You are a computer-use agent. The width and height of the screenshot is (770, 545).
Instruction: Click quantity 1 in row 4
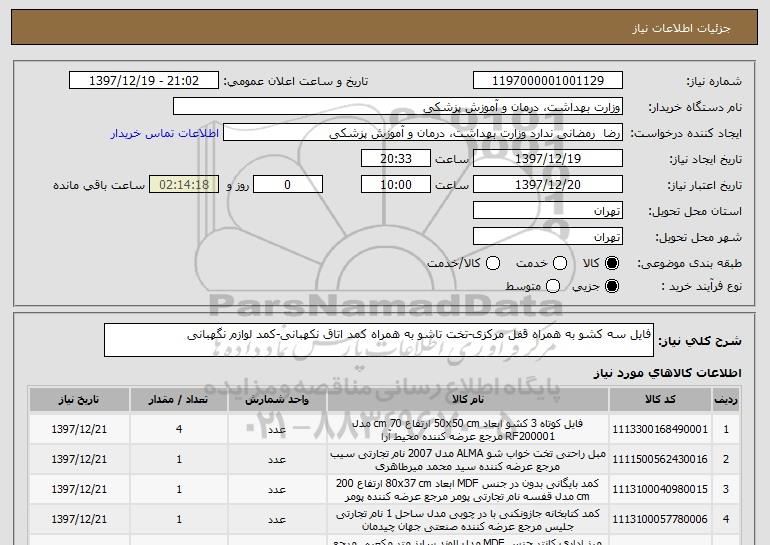[x=179, y=519]
